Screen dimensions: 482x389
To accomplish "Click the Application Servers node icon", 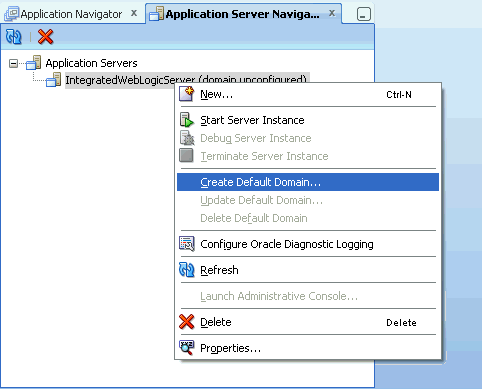I will tap(34, 63).
